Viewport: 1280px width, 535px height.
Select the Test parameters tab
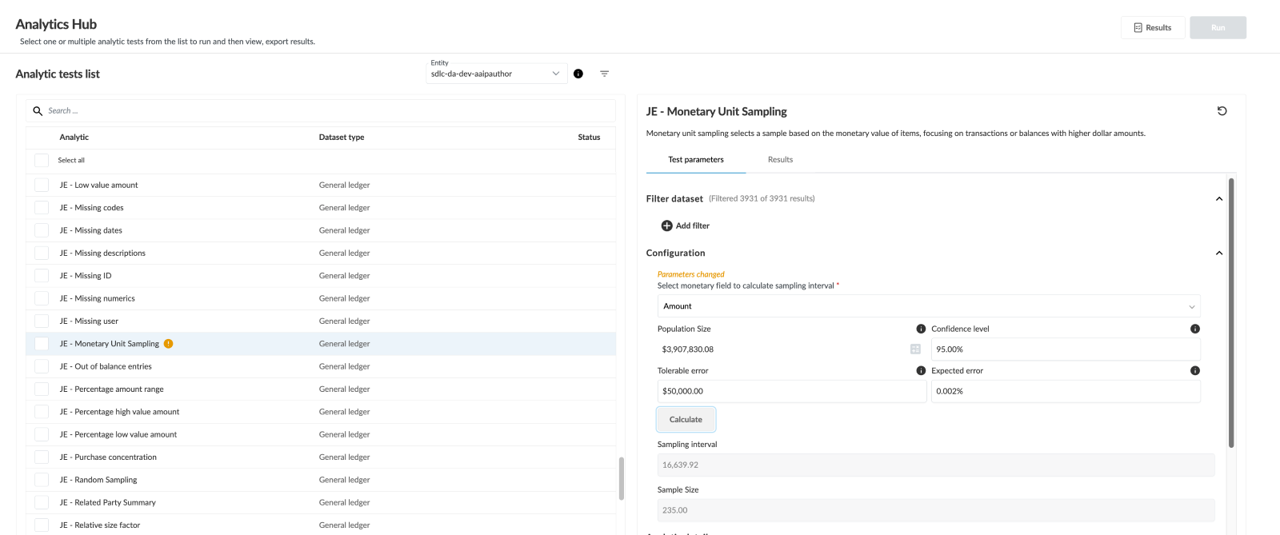(696, 160)
